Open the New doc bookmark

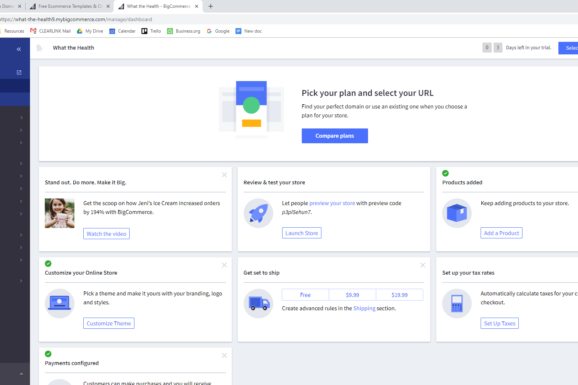[249, 31]
